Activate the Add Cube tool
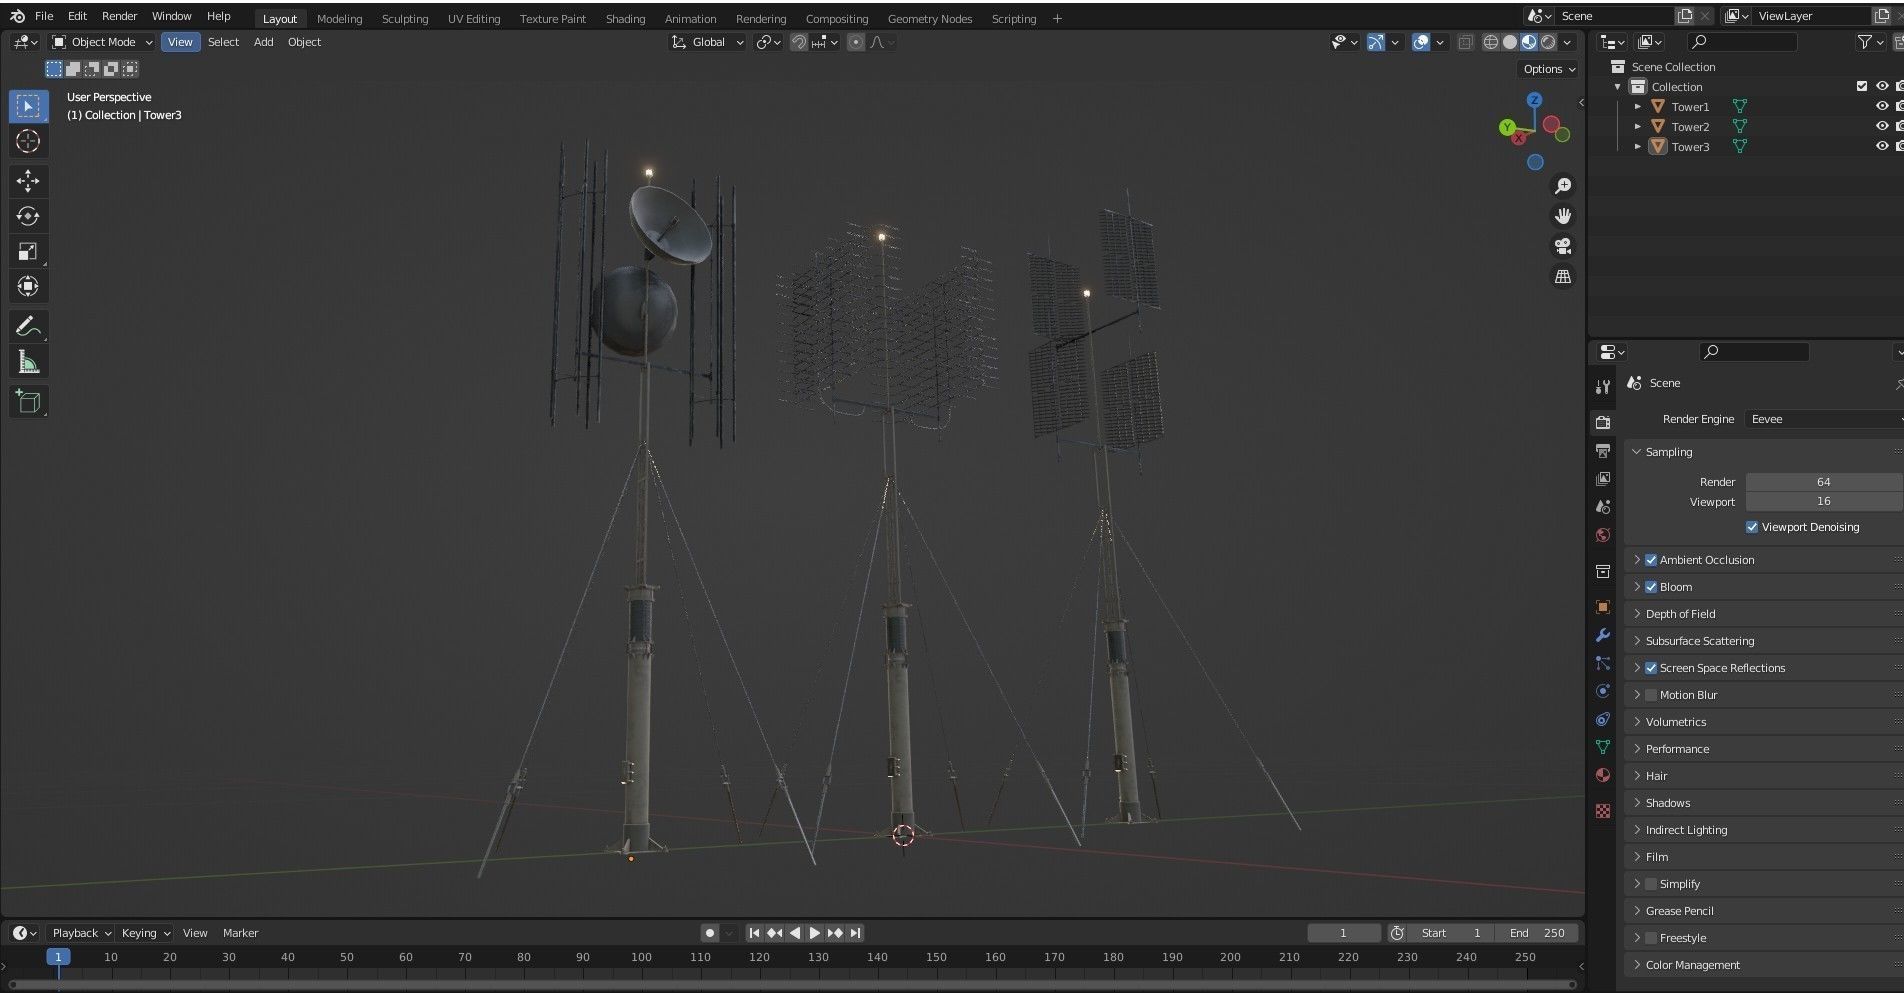 28,401
